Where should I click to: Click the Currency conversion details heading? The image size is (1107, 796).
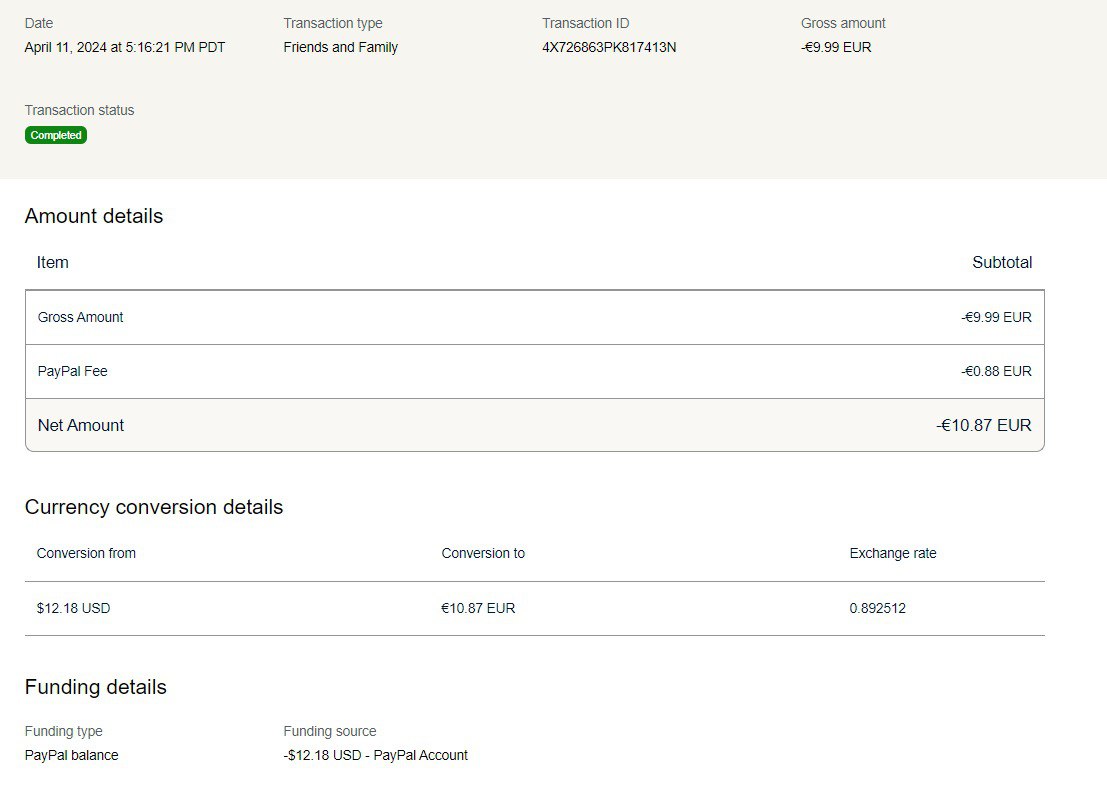[x=154, y=507]
